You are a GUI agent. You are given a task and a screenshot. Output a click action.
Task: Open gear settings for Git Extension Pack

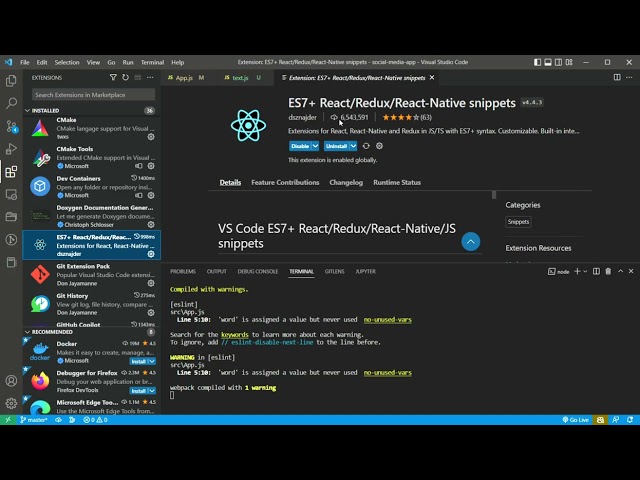point(151,283)
